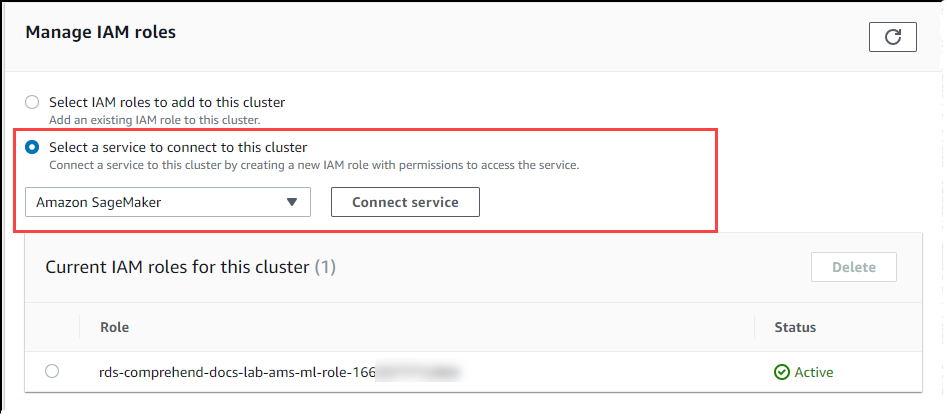Click the rds-comprehend-docs-lab-ams-ml-role name
947x416 pixels.
click(x=237, y=372)
